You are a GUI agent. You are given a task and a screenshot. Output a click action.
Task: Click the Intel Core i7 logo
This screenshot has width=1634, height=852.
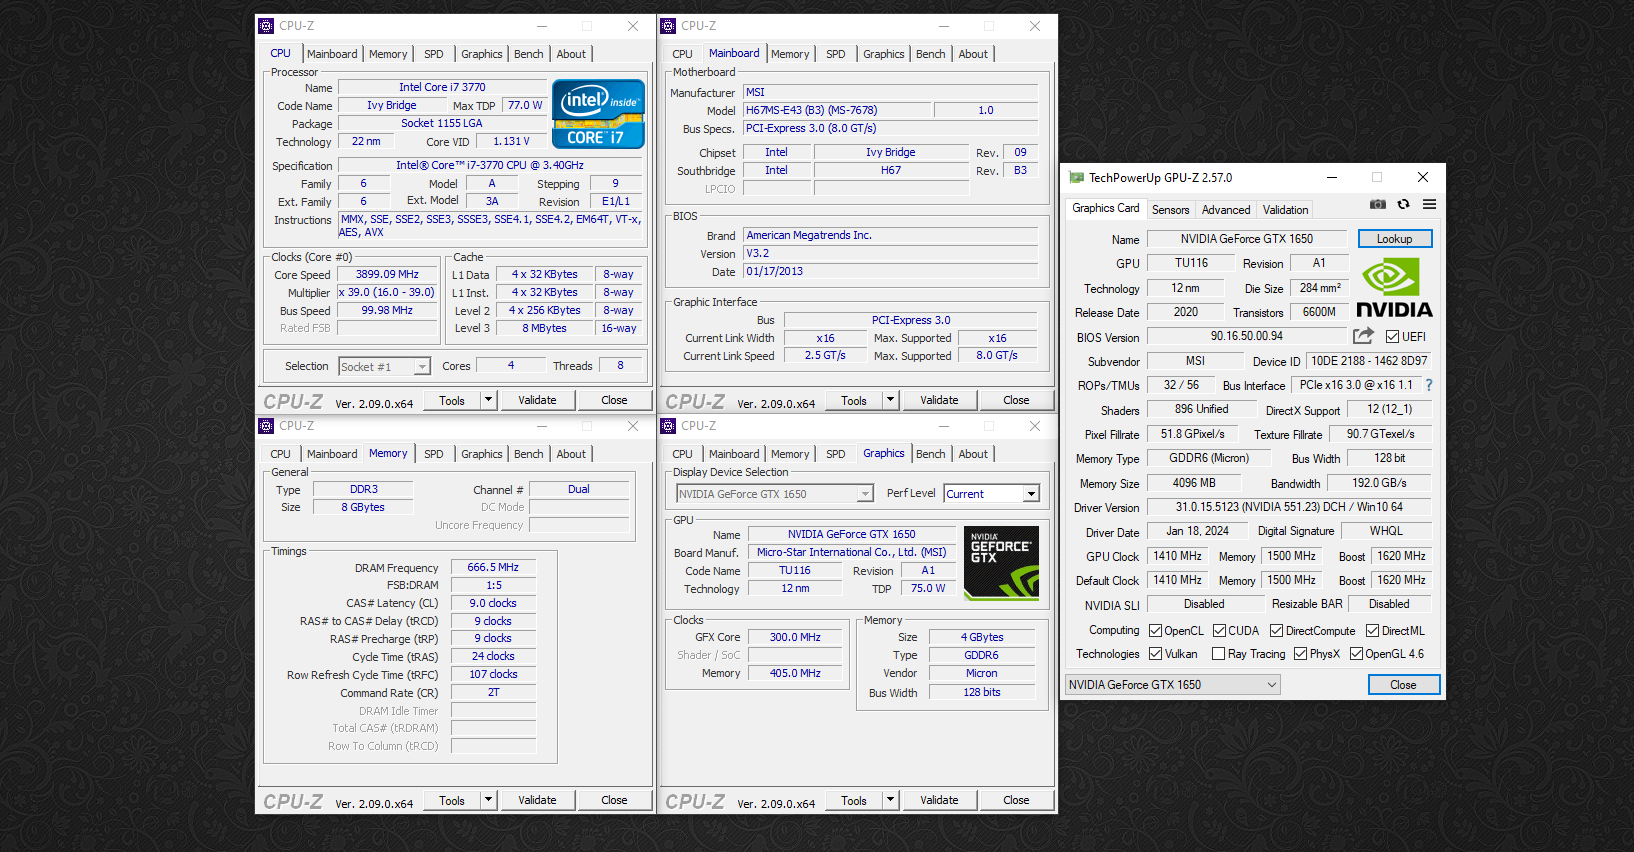click(x=598, y=114)
